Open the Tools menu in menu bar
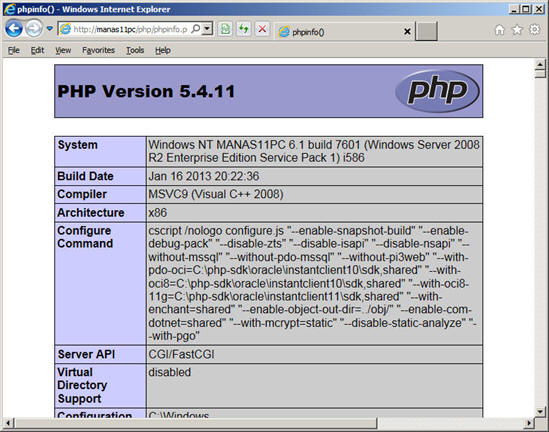549x432 pixels. coord(135,50)
